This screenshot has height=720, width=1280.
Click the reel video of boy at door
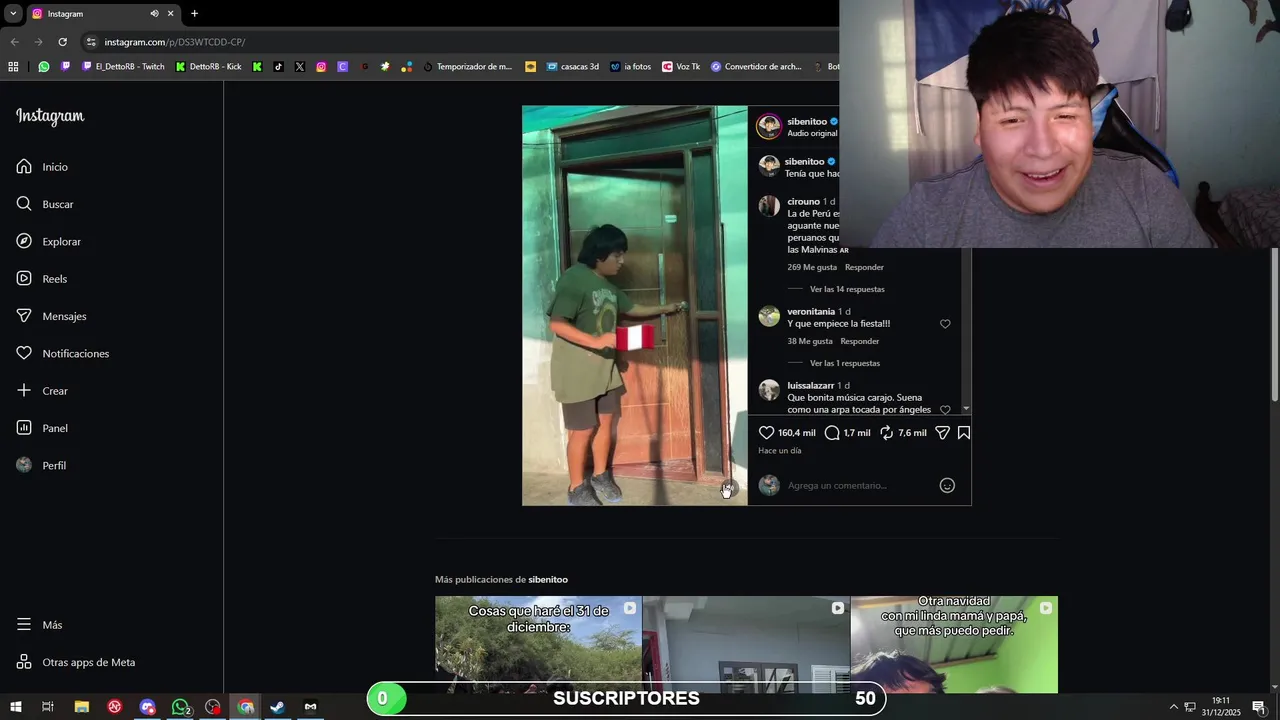pyautogui.click(x=634, y=305)
